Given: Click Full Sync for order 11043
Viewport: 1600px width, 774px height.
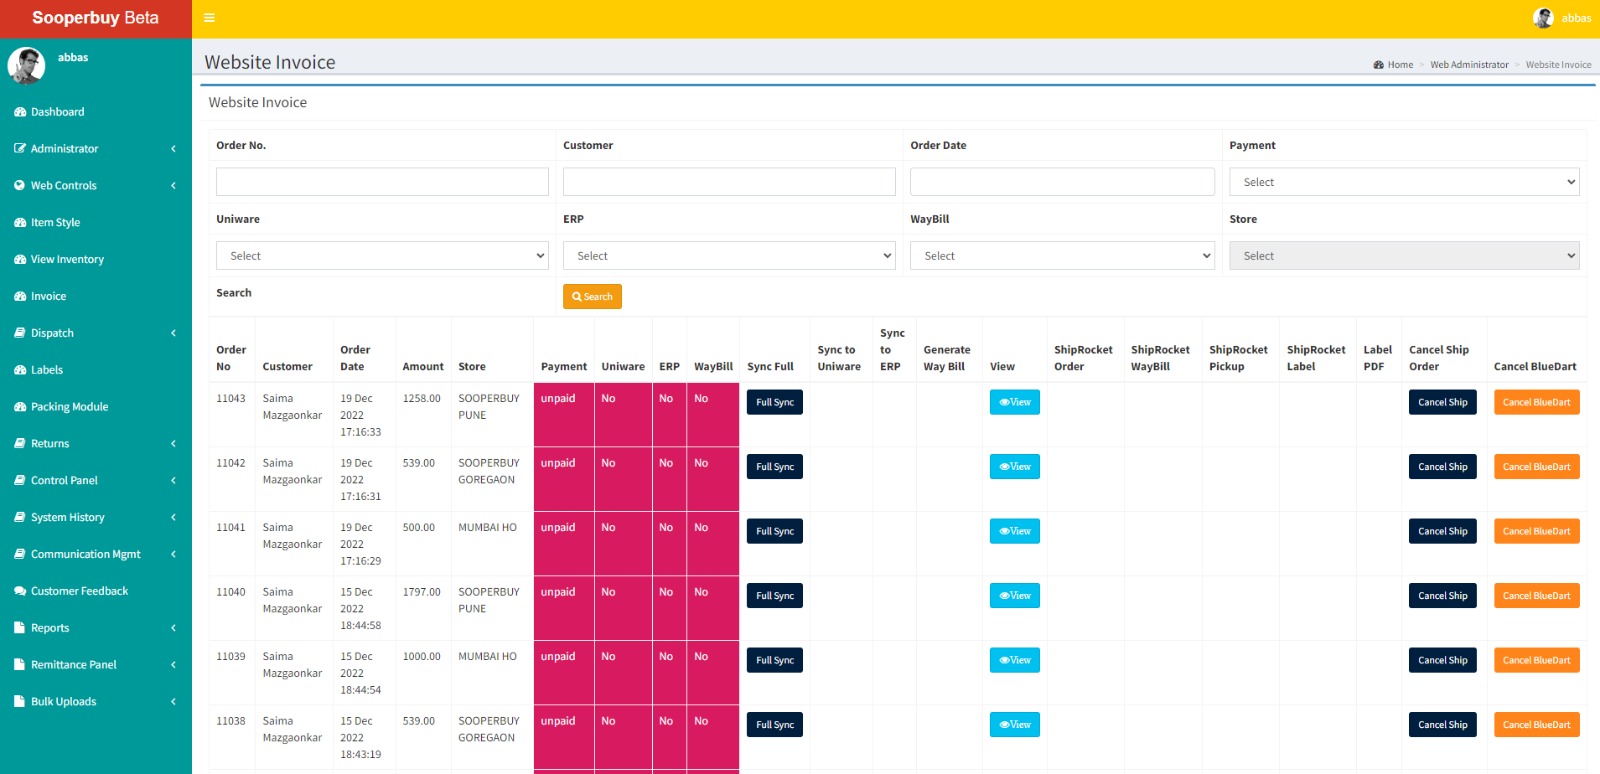Looking at the screenshot, I should click(x=774, y=402).
